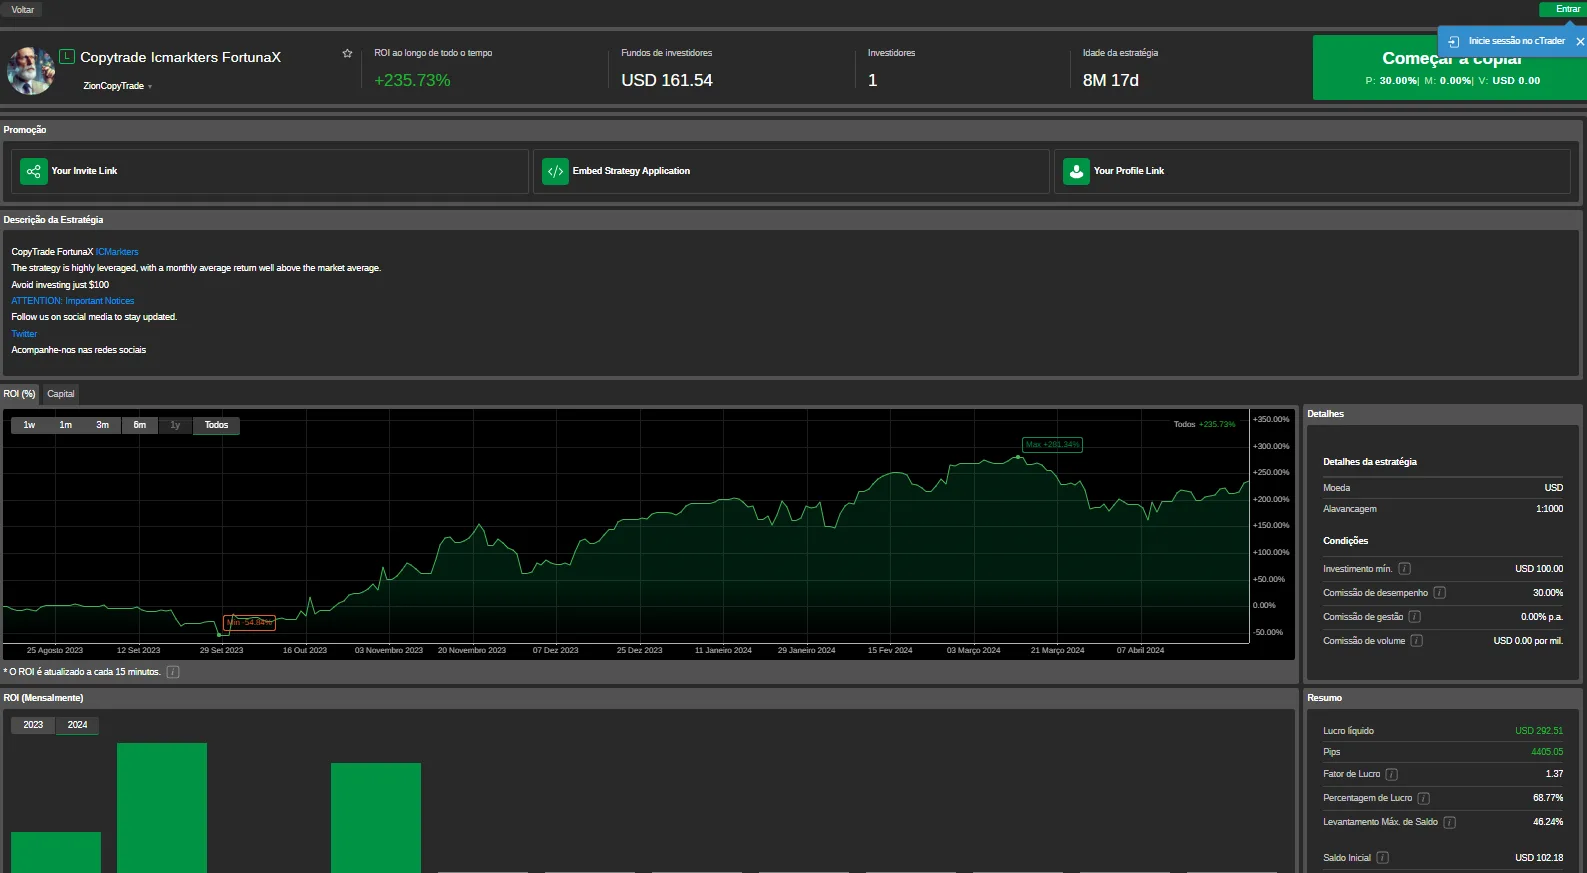This screenshot has height=873, width=1587.
Task: Select the 6m chart range
Action: point(140,426)
